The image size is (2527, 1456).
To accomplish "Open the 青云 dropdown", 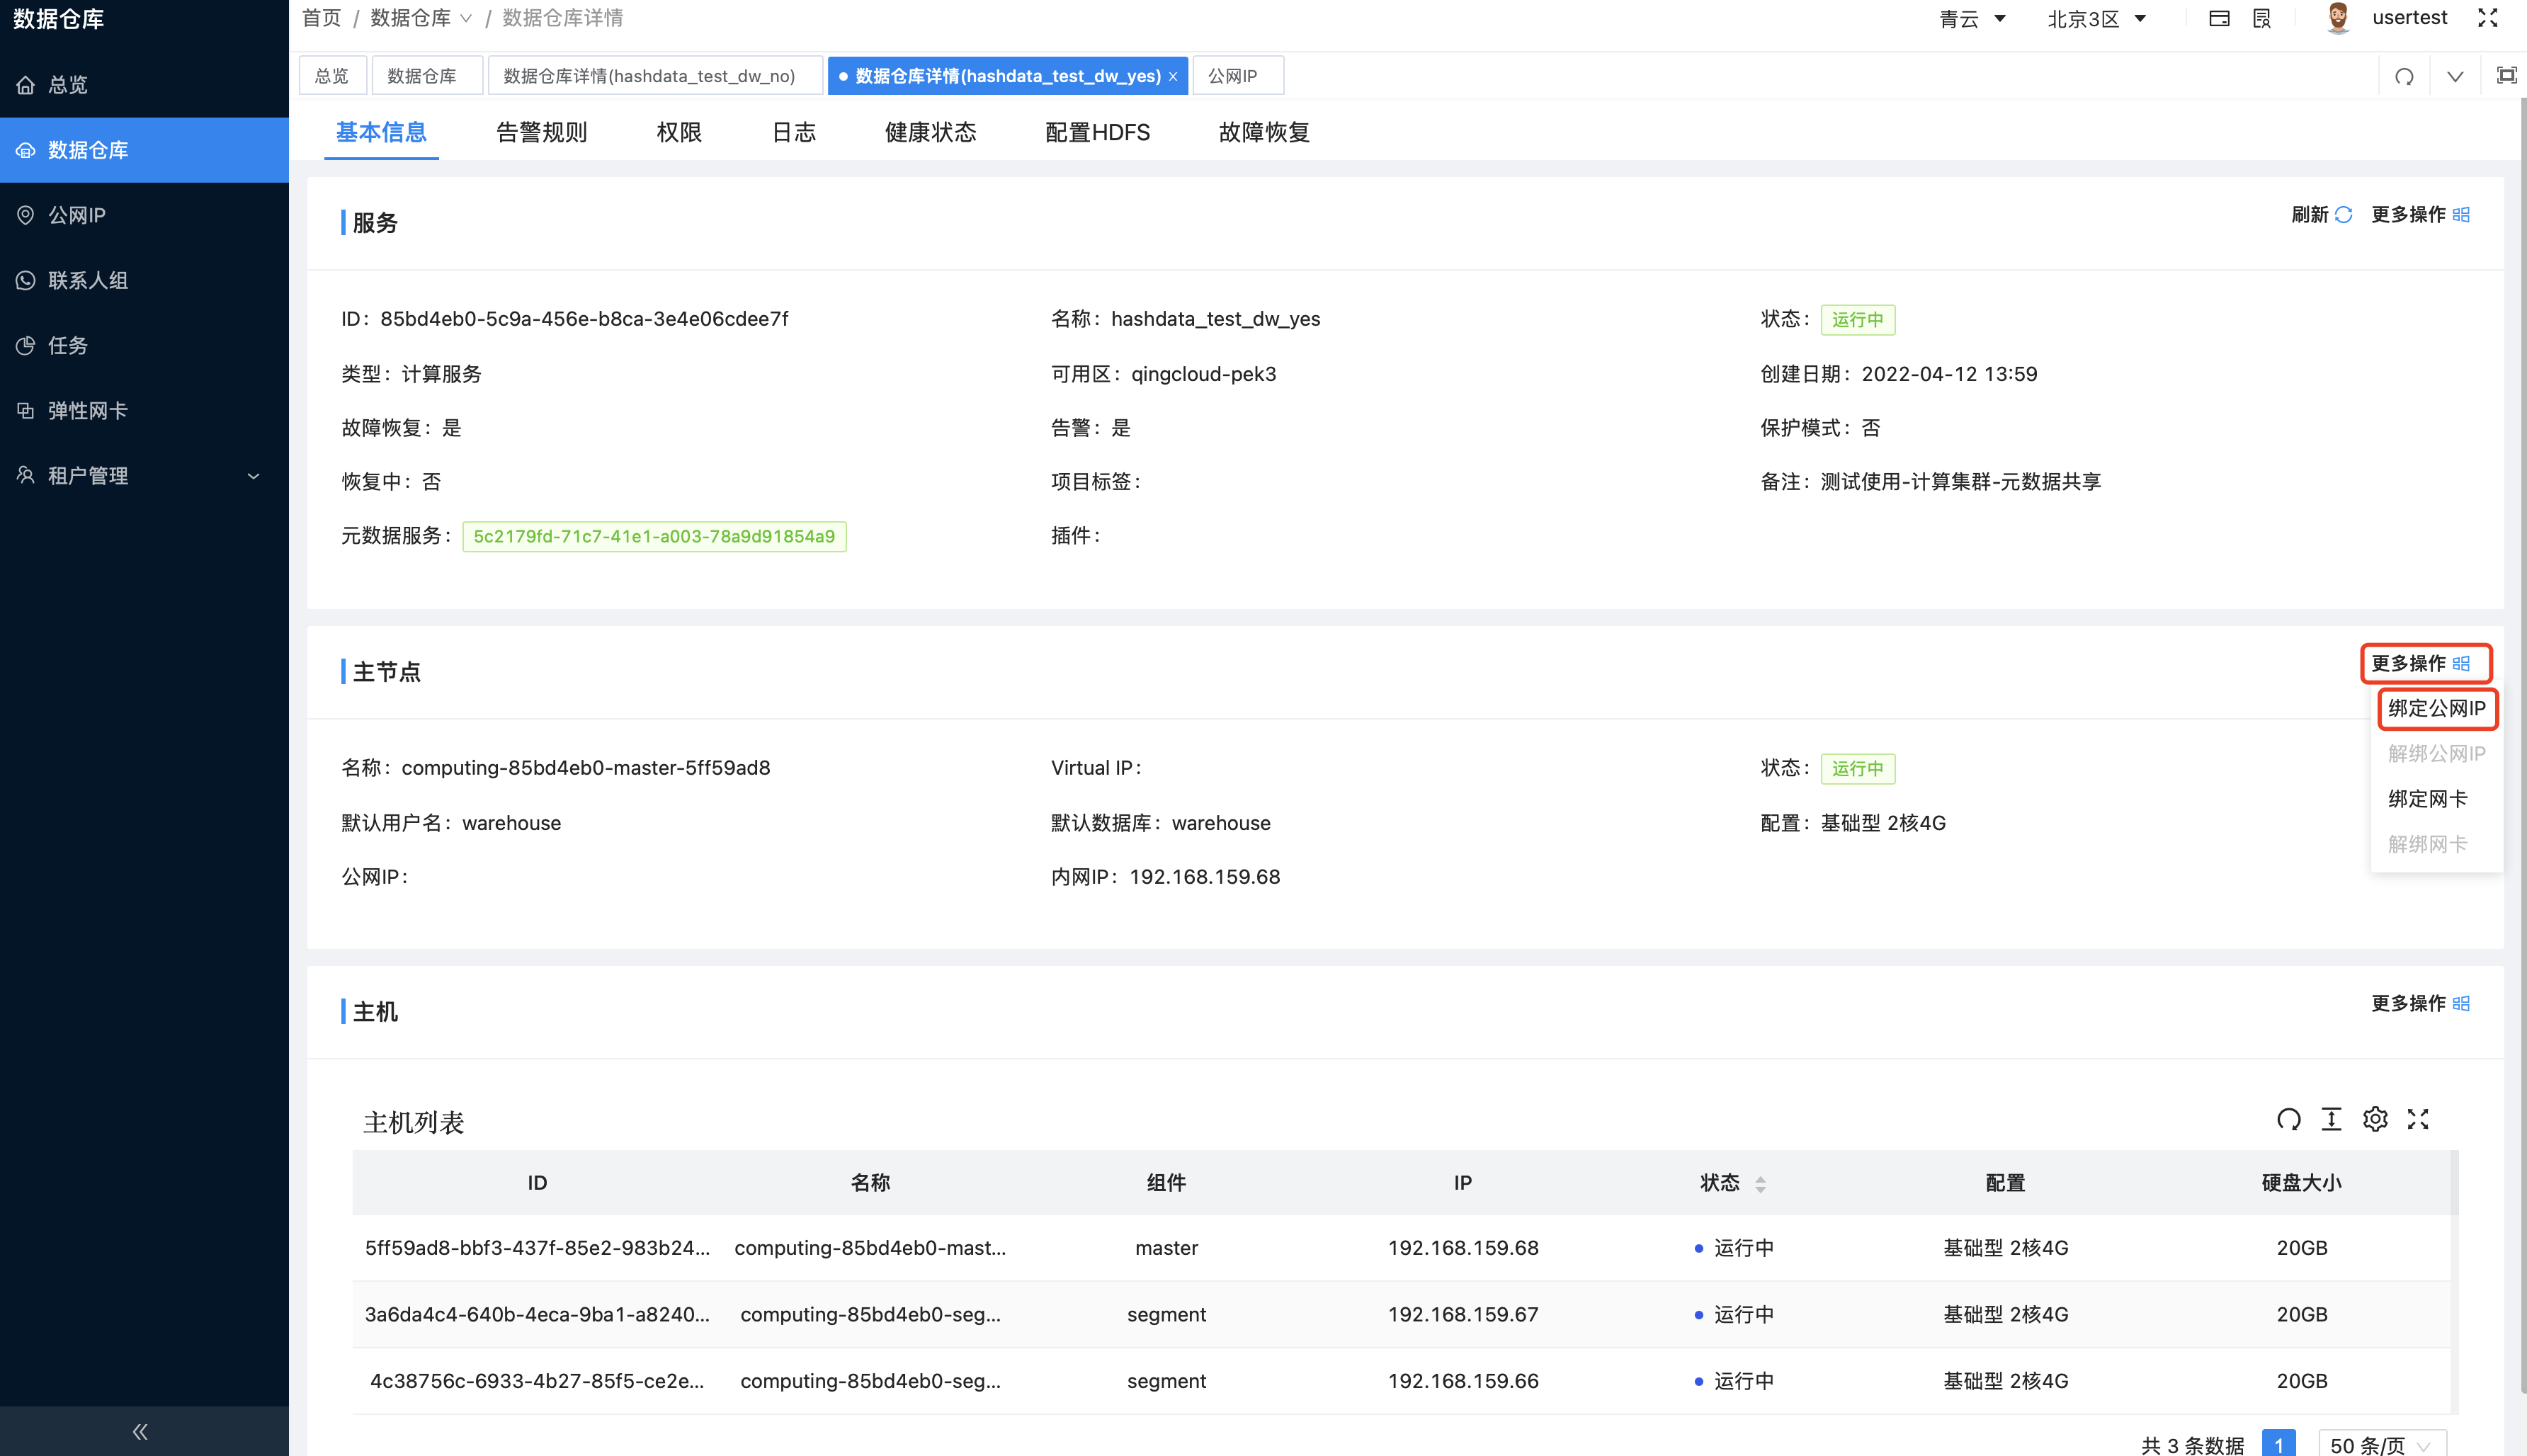I will coord(1972,18).
